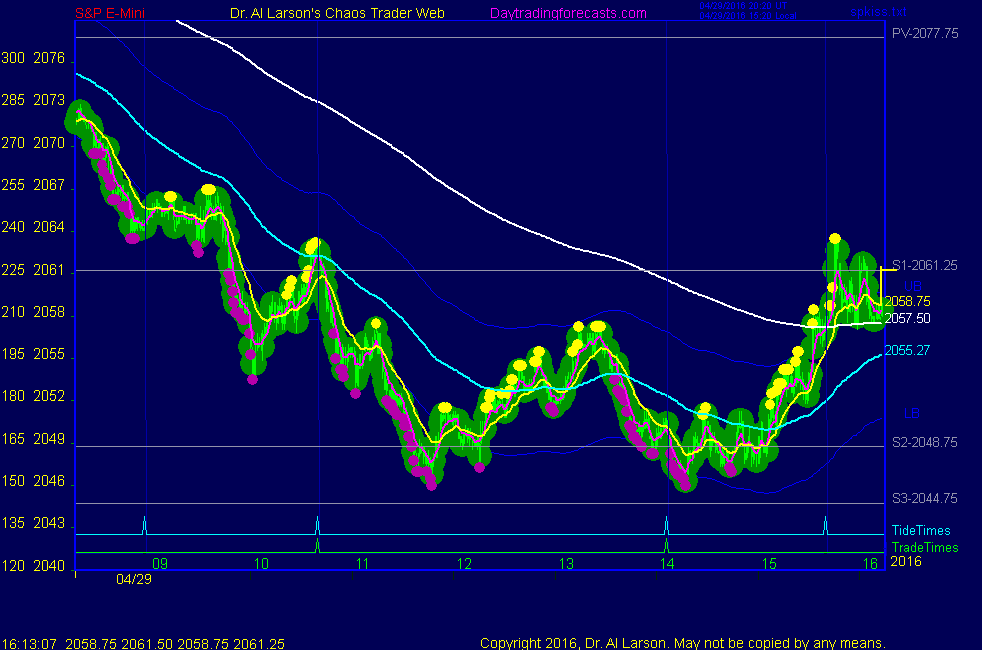Select the 16 hour tick label
This screenshot has width=982, height=650.
click(871, 564)
